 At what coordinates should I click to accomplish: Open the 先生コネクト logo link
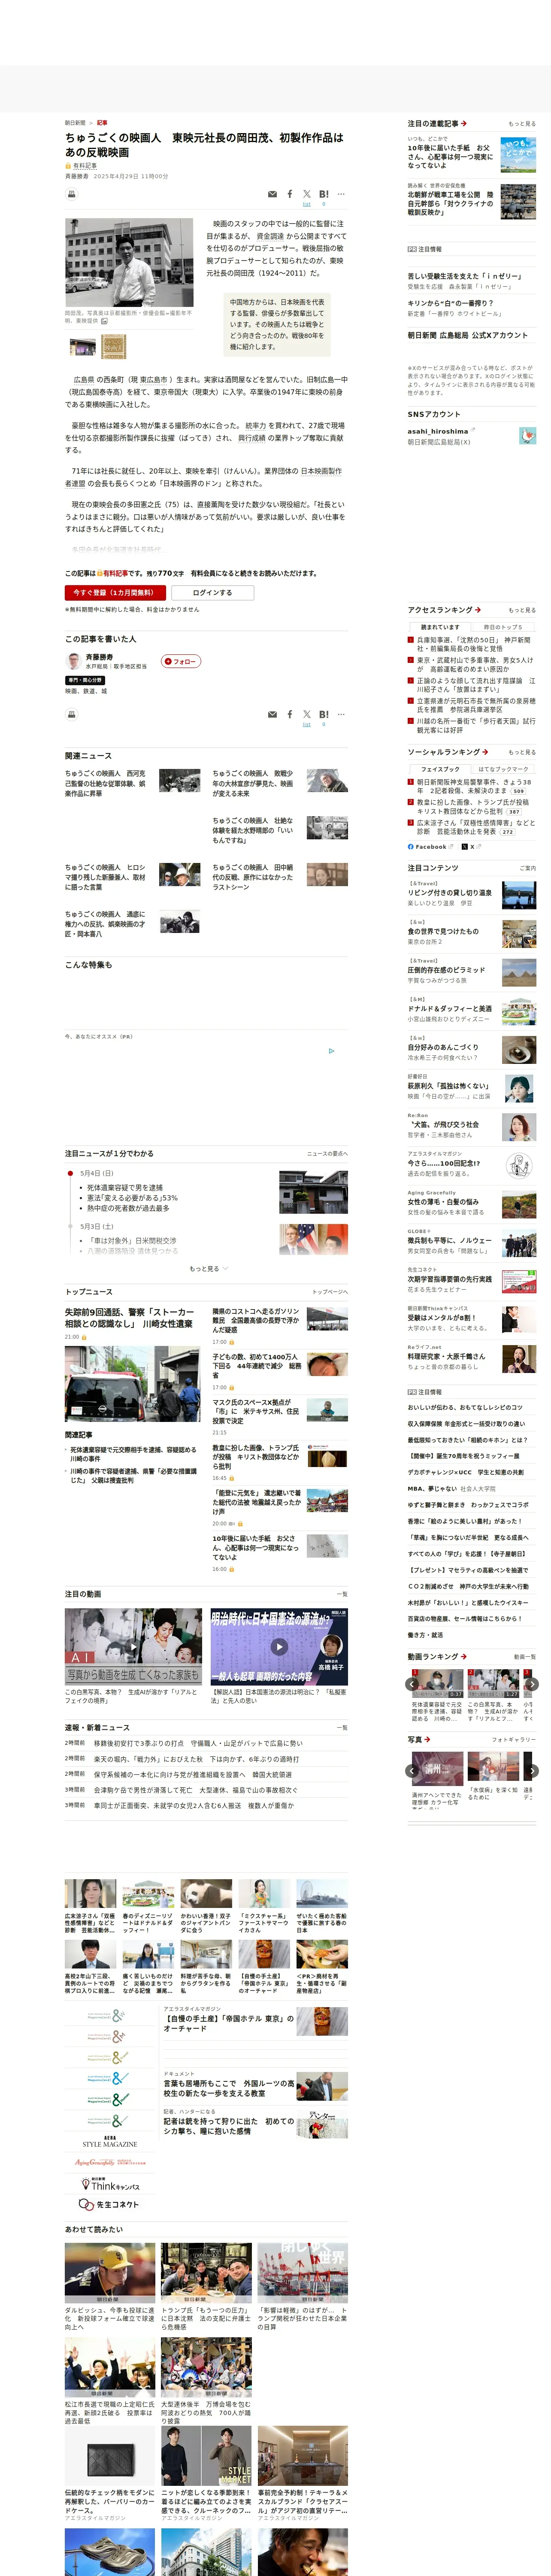pyautogui.click(x=109, y=2204)
